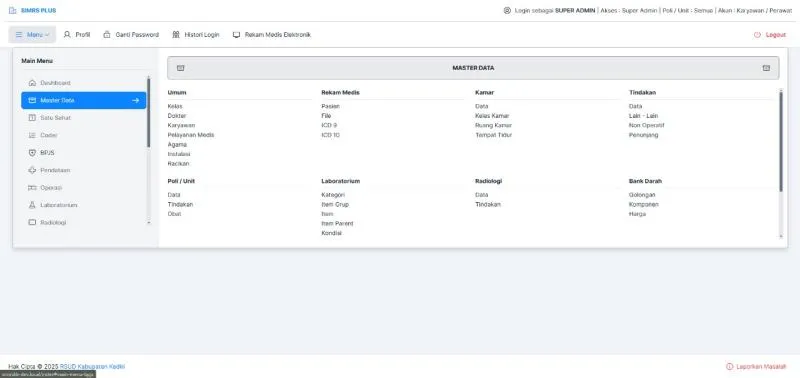Screen dimensions: 800x378
Task: Open Instalasi under Umum
Action: 179,154
